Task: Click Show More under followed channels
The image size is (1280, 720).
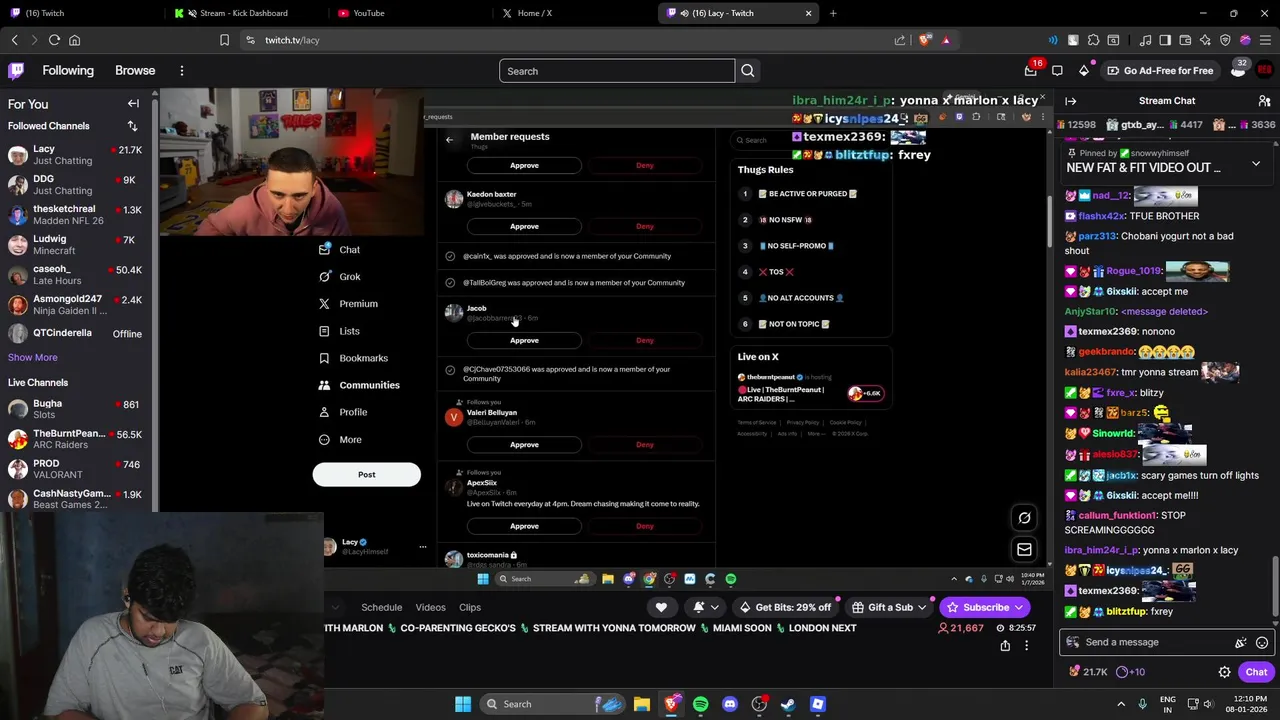Action: tap(33, 357)
